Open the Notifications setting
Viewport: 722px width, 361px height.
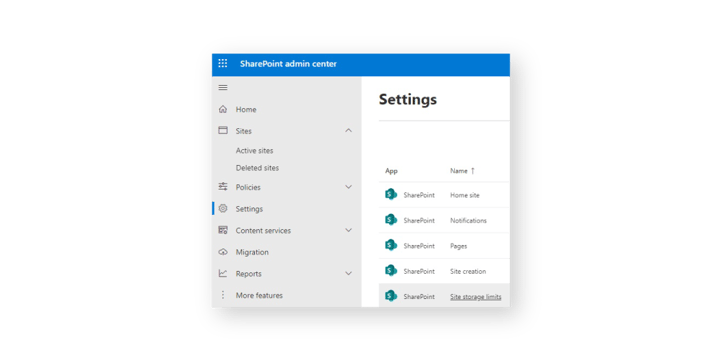(468, 221)
